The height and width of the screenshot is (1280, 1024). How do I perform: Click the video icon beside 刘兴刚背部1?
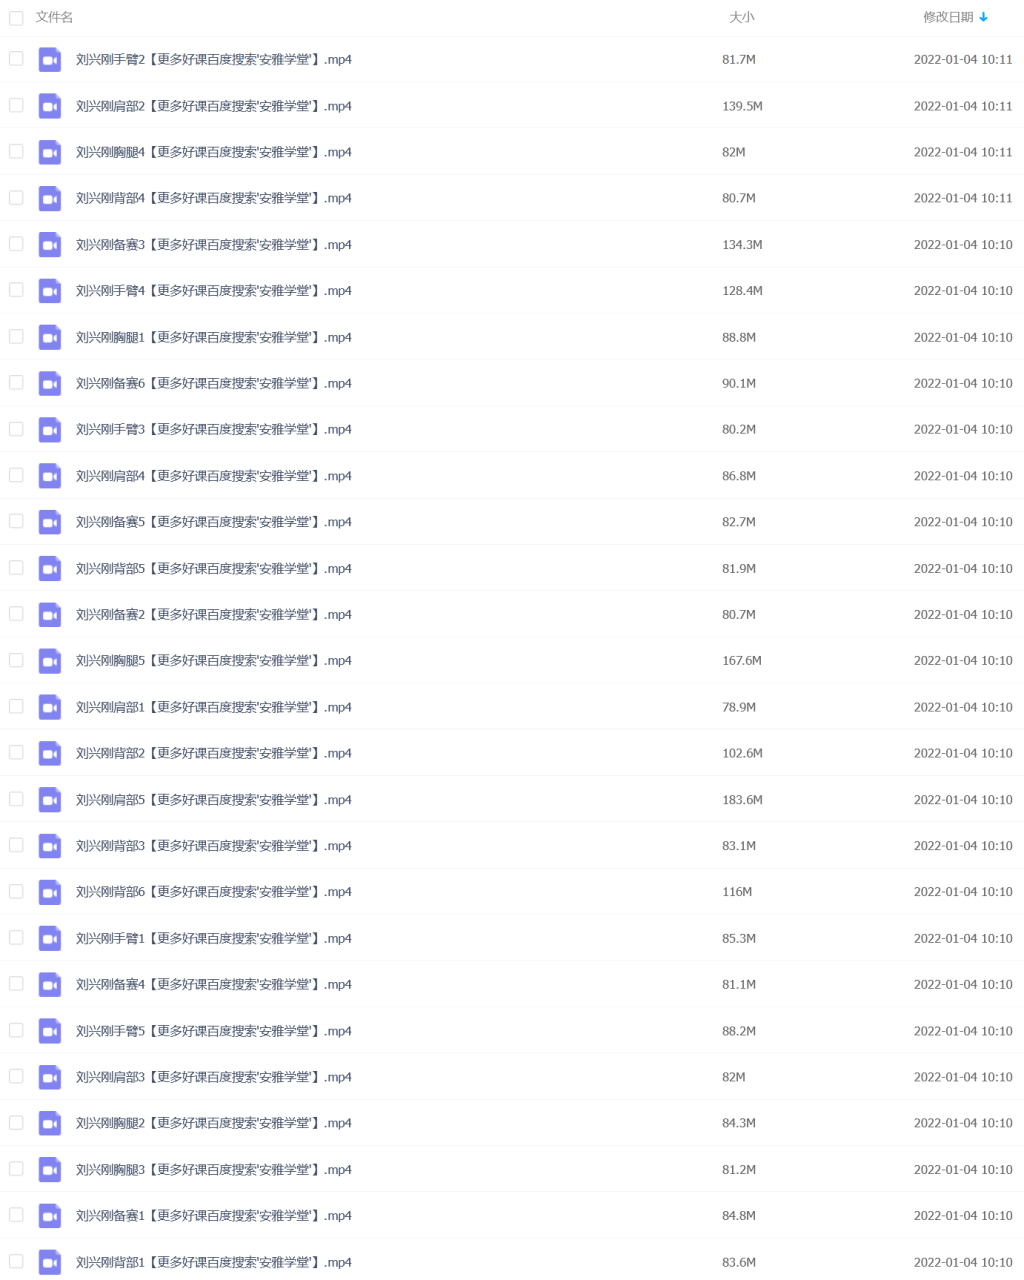tap(50, 1262)
